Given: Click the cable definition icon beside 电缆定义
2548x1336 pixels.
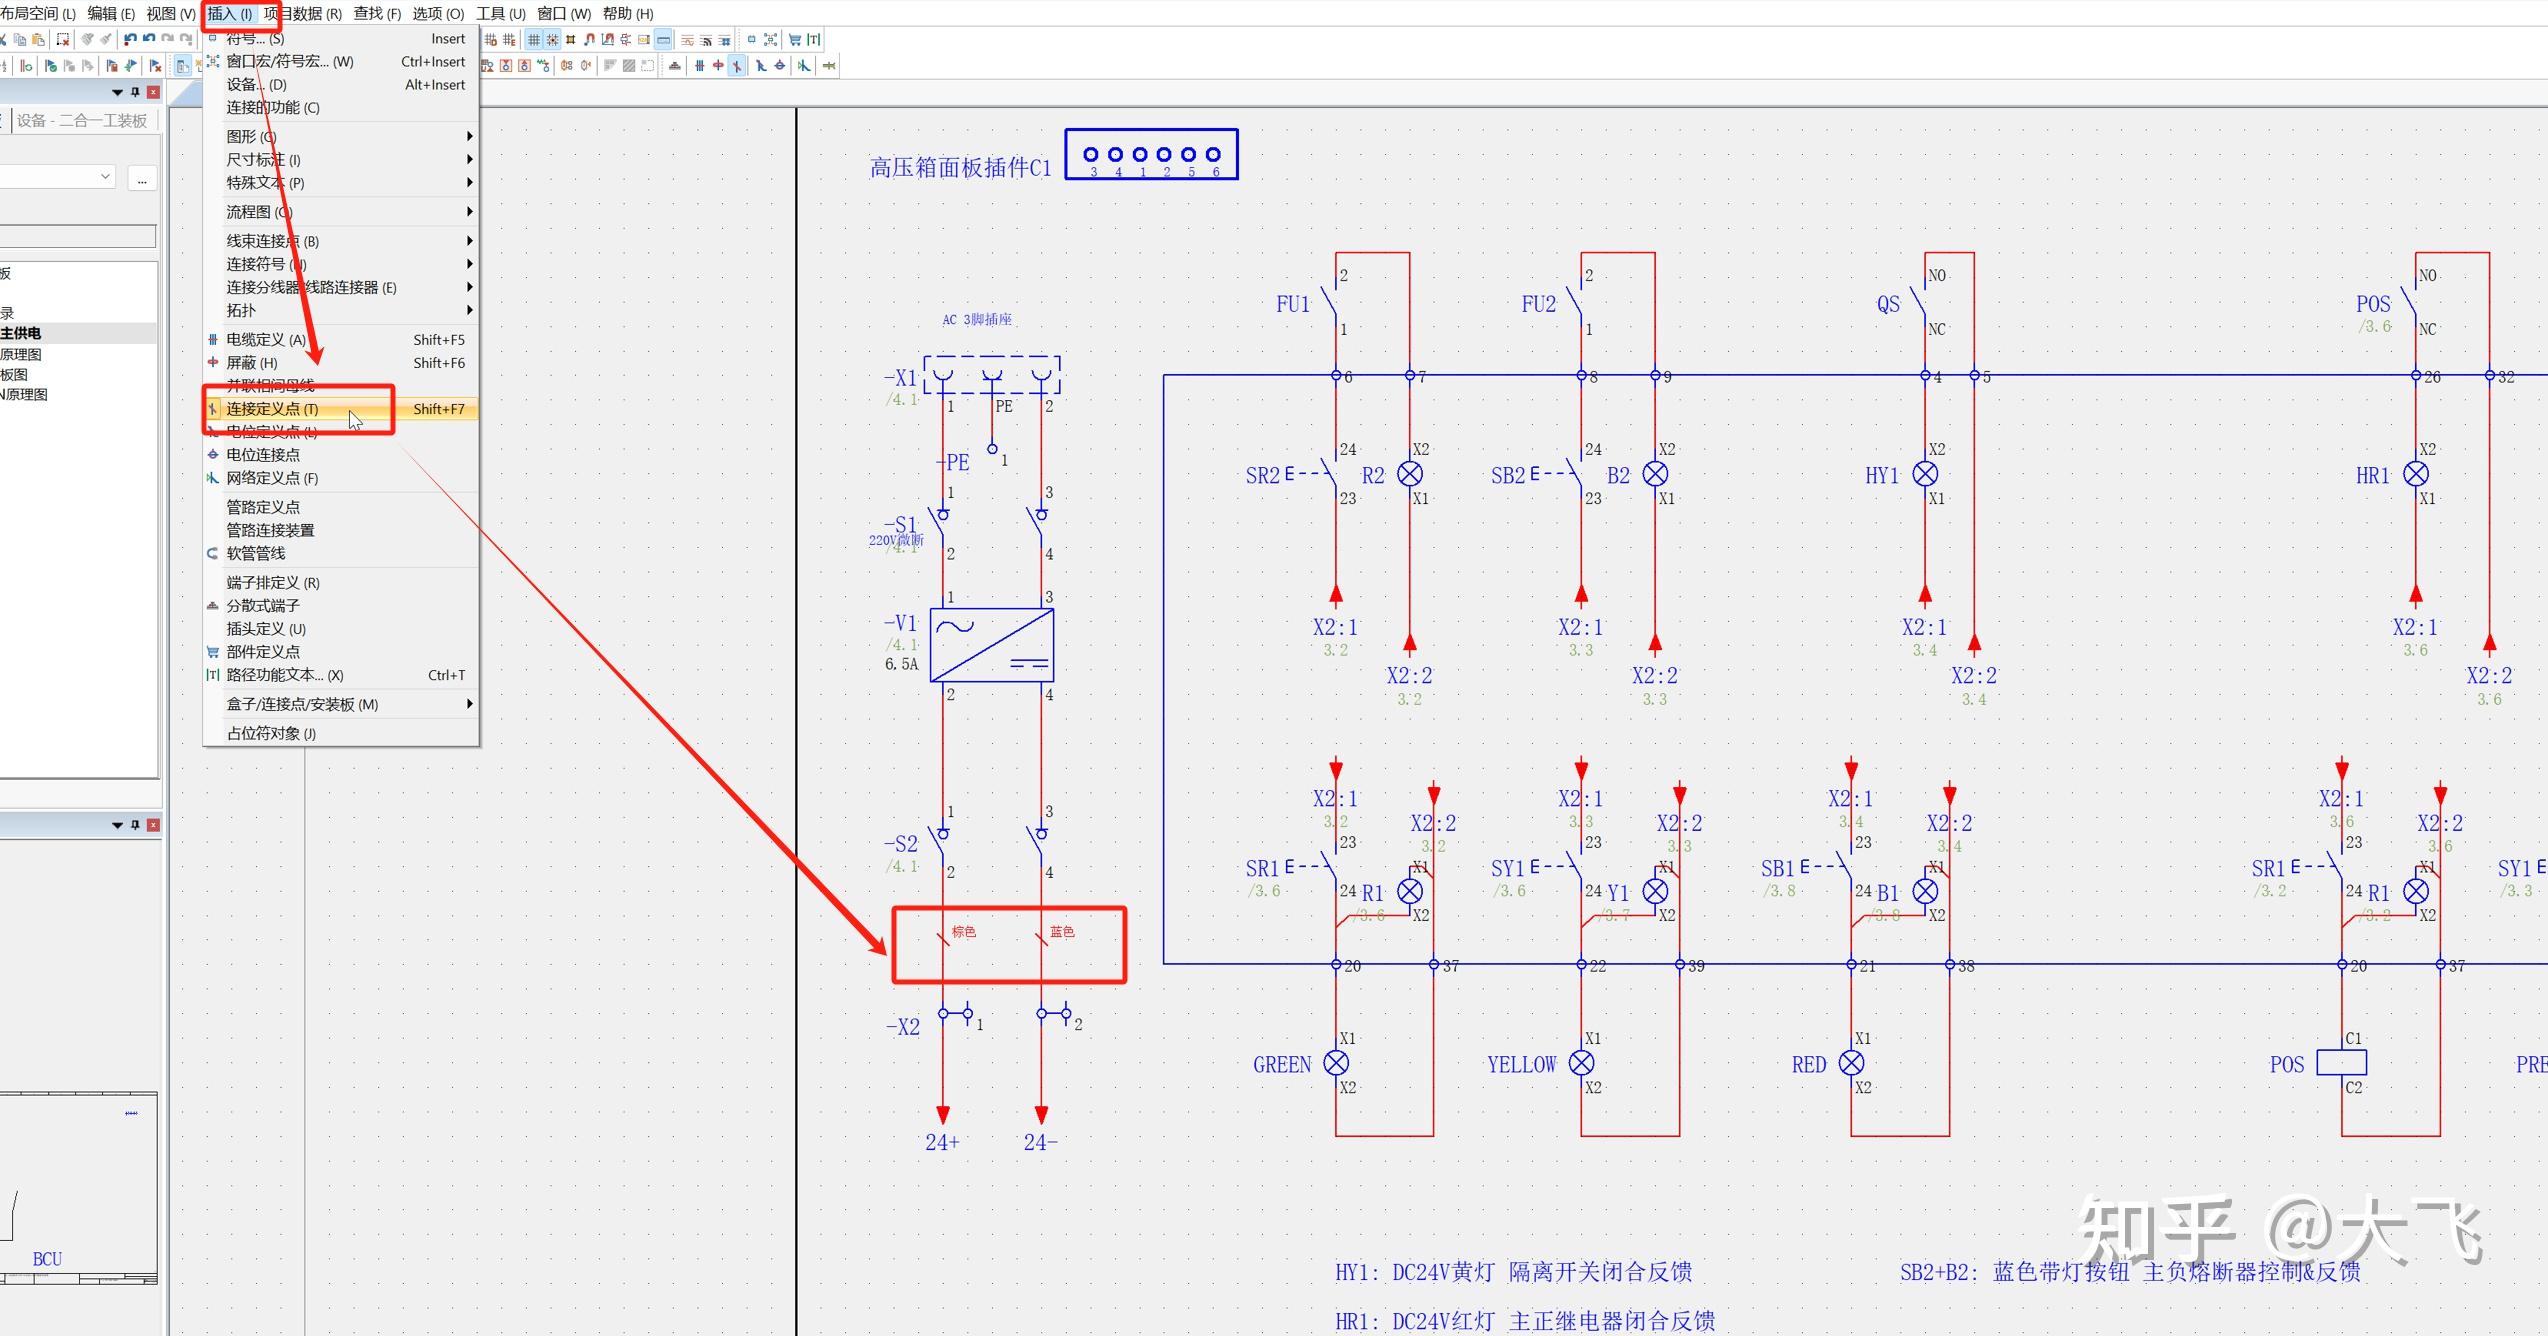Looking at the screenshot, I should point(213,339).
